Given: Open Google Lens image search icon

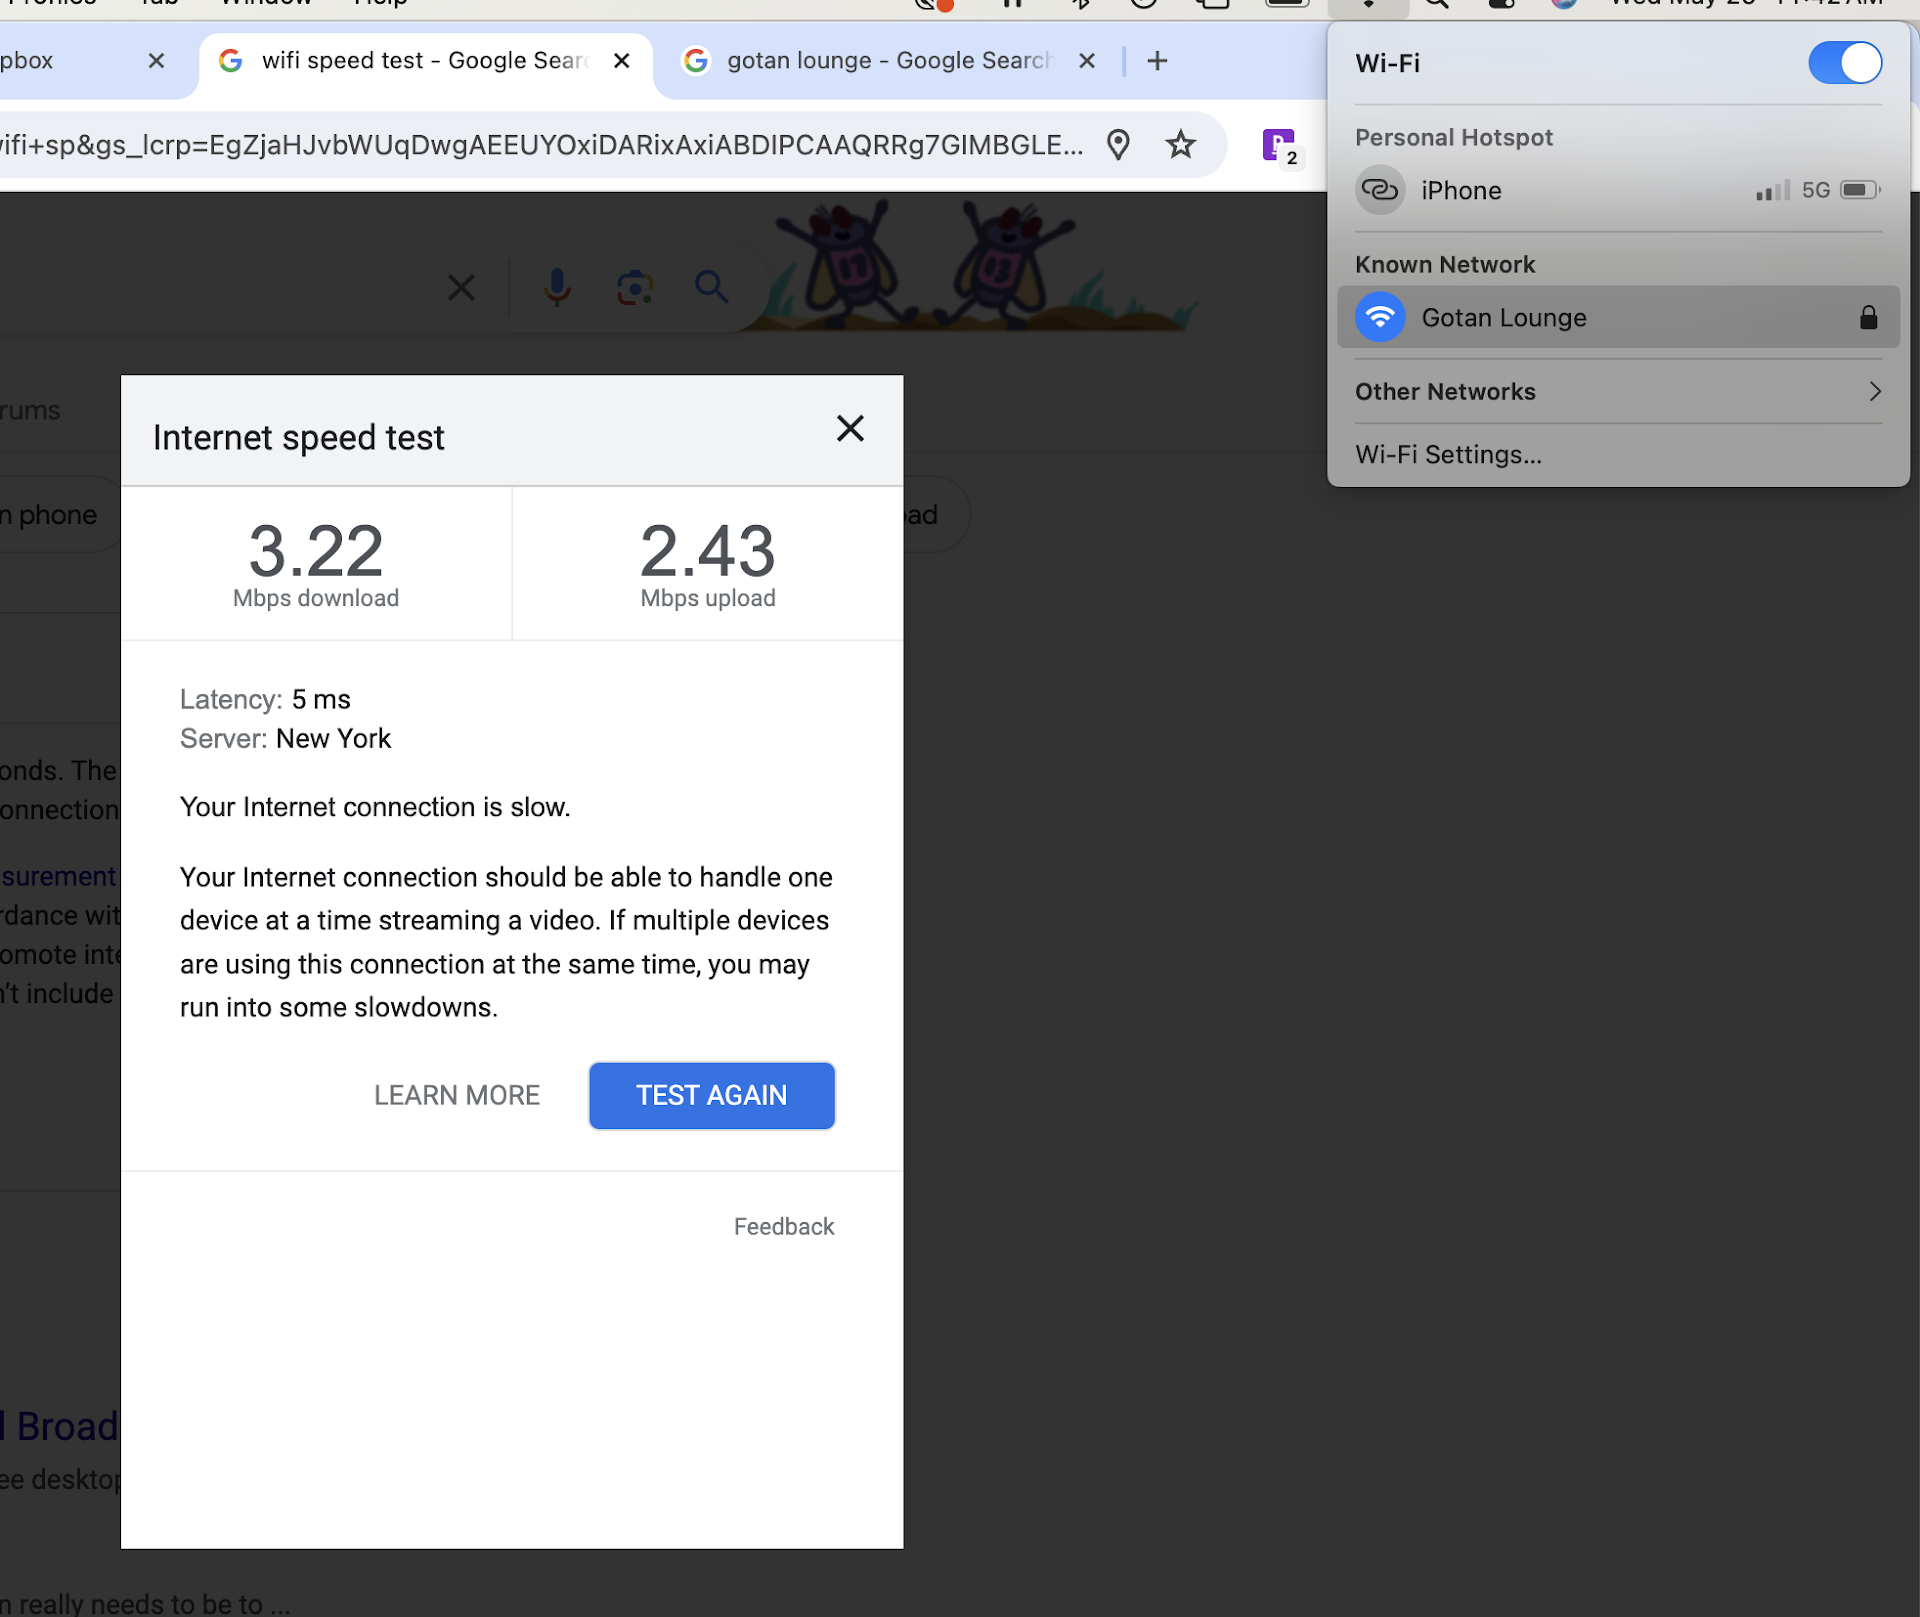Looking at the screenshot, I should [634, 288].
